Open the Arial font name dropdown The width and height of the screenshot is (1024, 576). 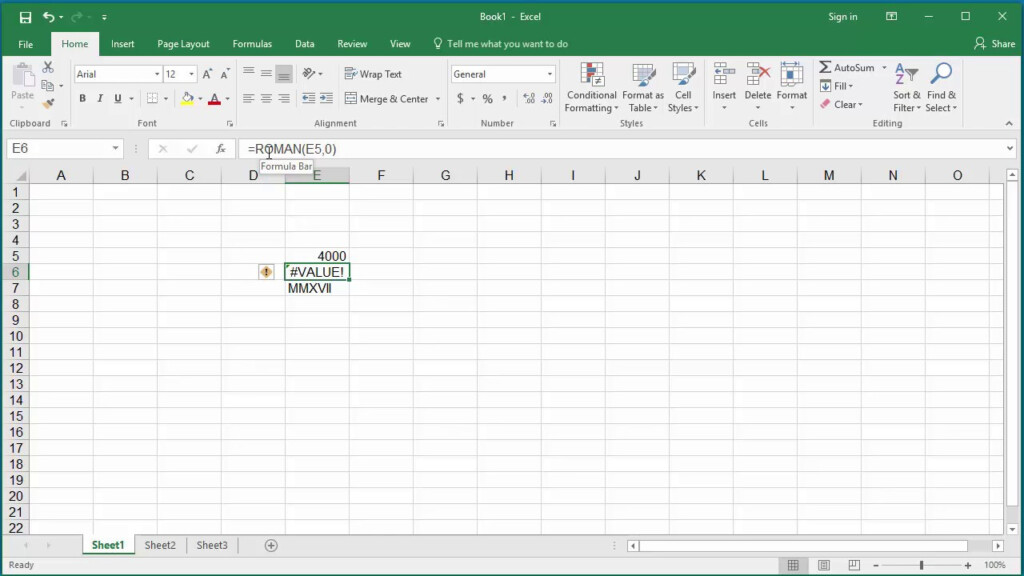coord(157,74)
